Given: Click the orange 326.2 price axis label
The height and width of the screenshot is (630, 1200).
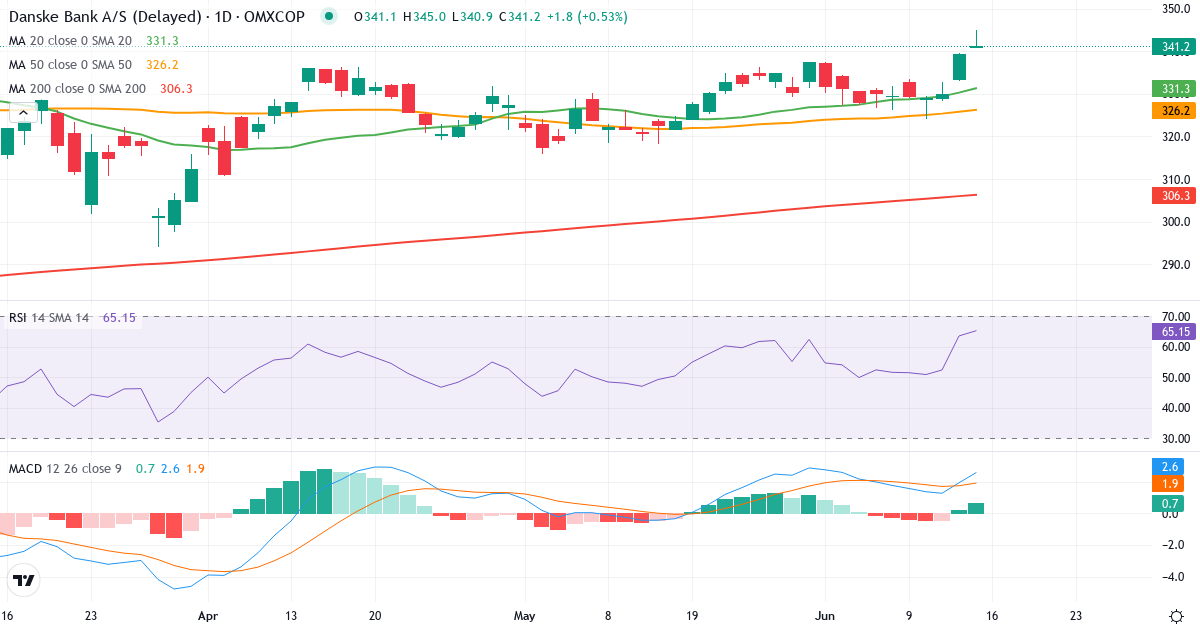Looking at the screenshot, I should [x=1174, y=110].
